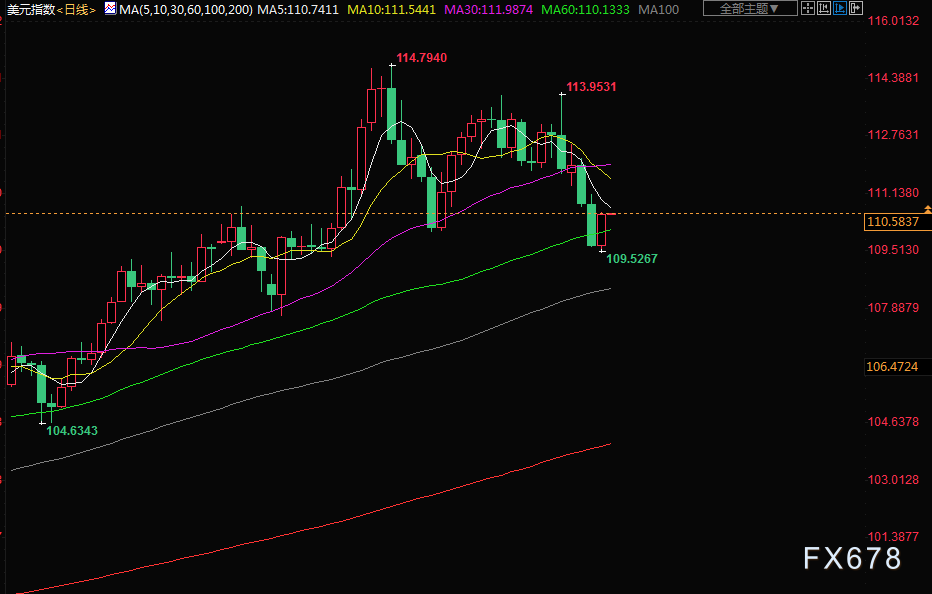This screenshot has width=932, height=594.
Task: Click the highlighted blue playback panel icon
Action: pyautogui.click(x=840, y=9)
